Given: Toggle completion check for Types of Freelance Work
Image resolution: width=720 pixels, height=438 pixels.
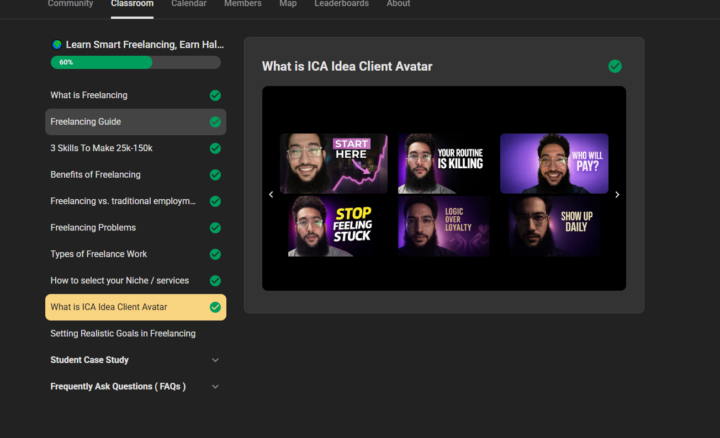Looking at the screenshot, I should 215,254.
